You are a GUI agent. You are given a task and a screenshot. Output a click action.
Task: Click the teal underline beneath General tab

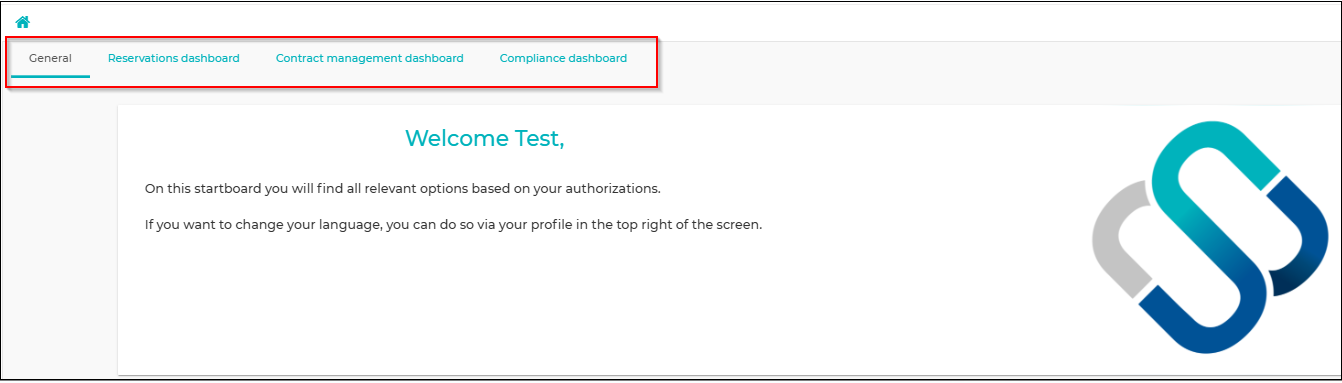(x=50, y=76)
